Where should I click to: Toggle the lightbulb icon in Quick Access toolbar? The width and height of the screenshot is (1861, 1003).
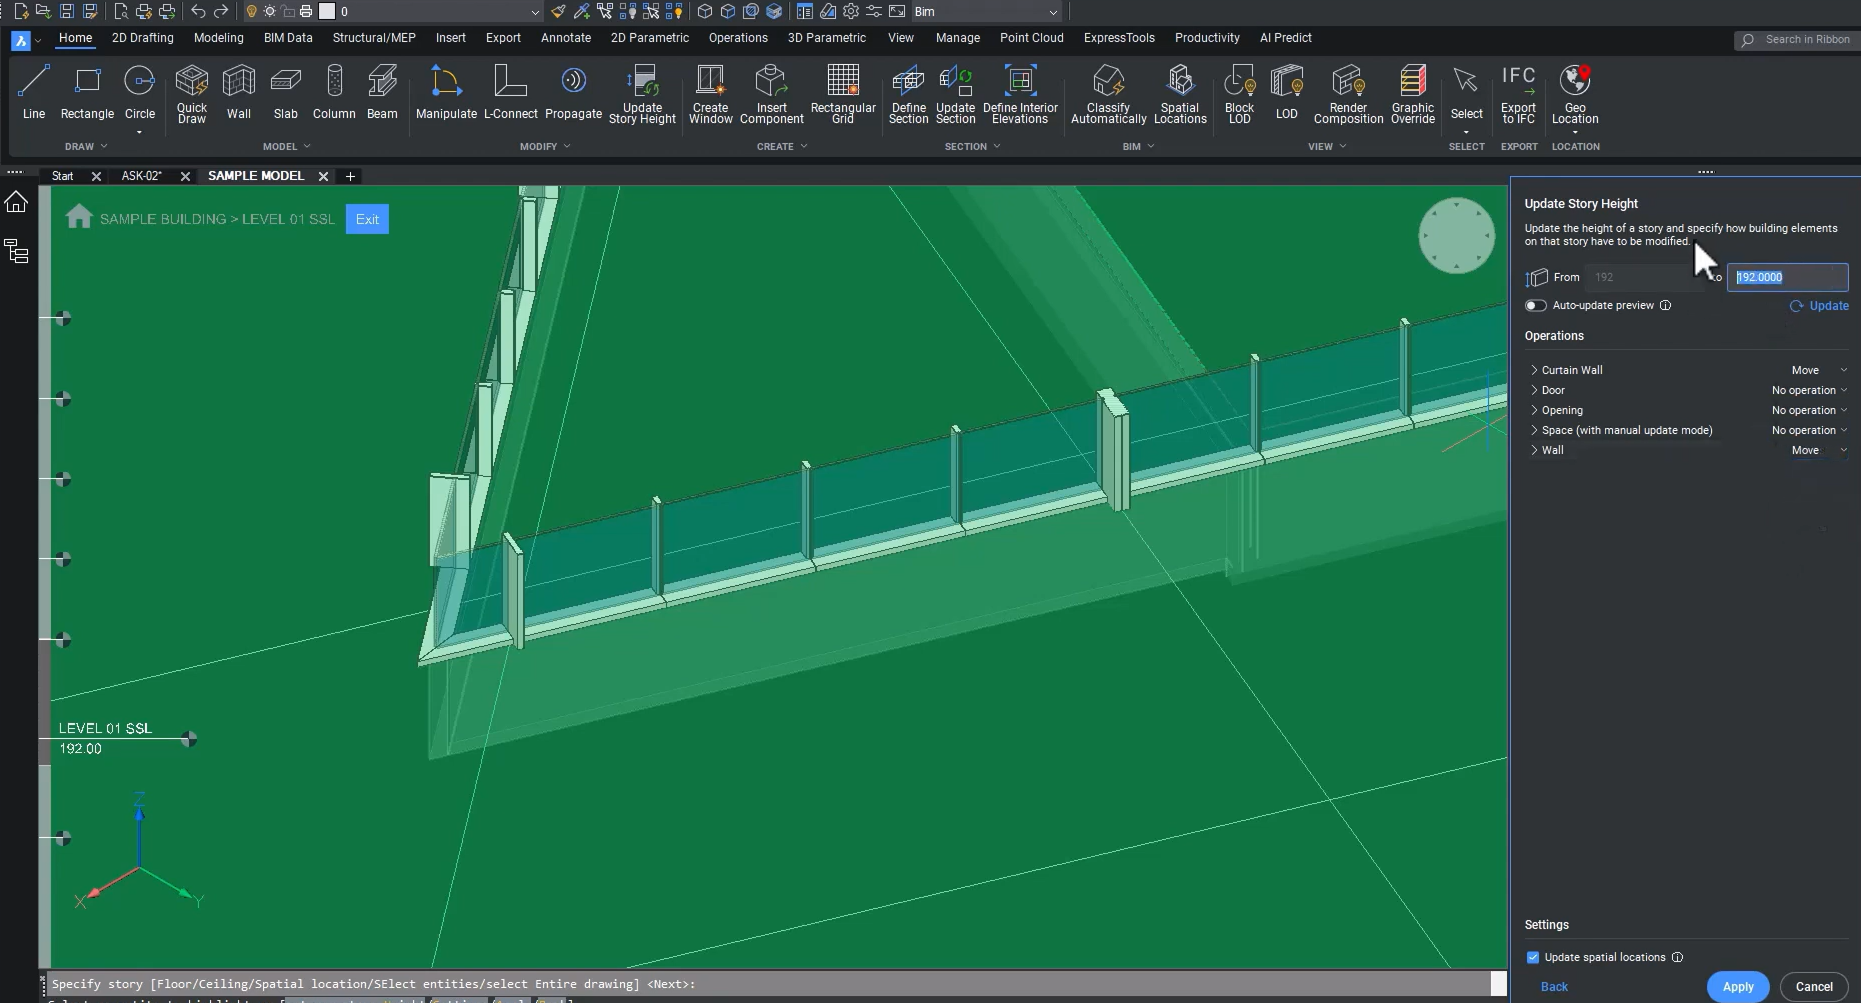pos(249,11)
